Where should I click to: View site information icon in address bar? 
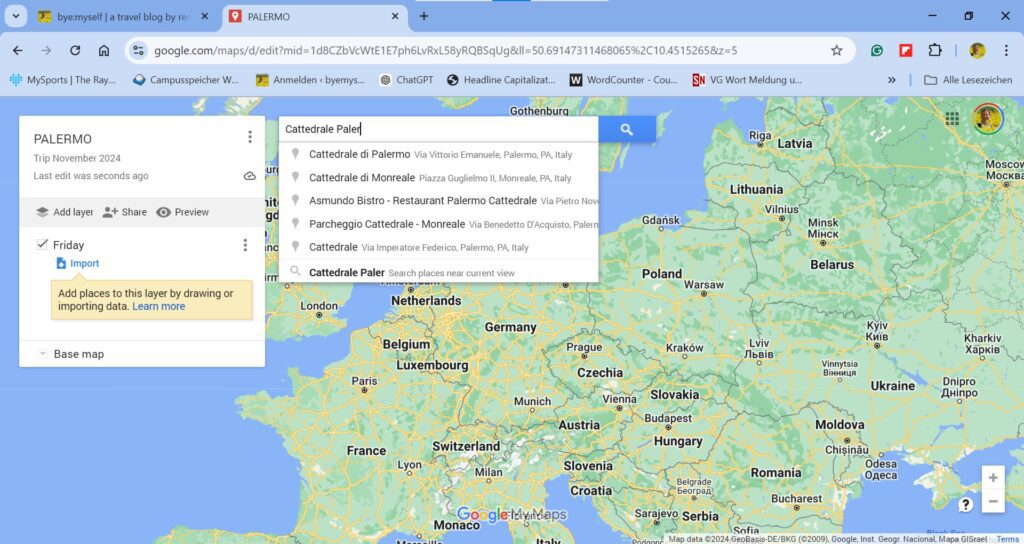[x=138, y=50]
